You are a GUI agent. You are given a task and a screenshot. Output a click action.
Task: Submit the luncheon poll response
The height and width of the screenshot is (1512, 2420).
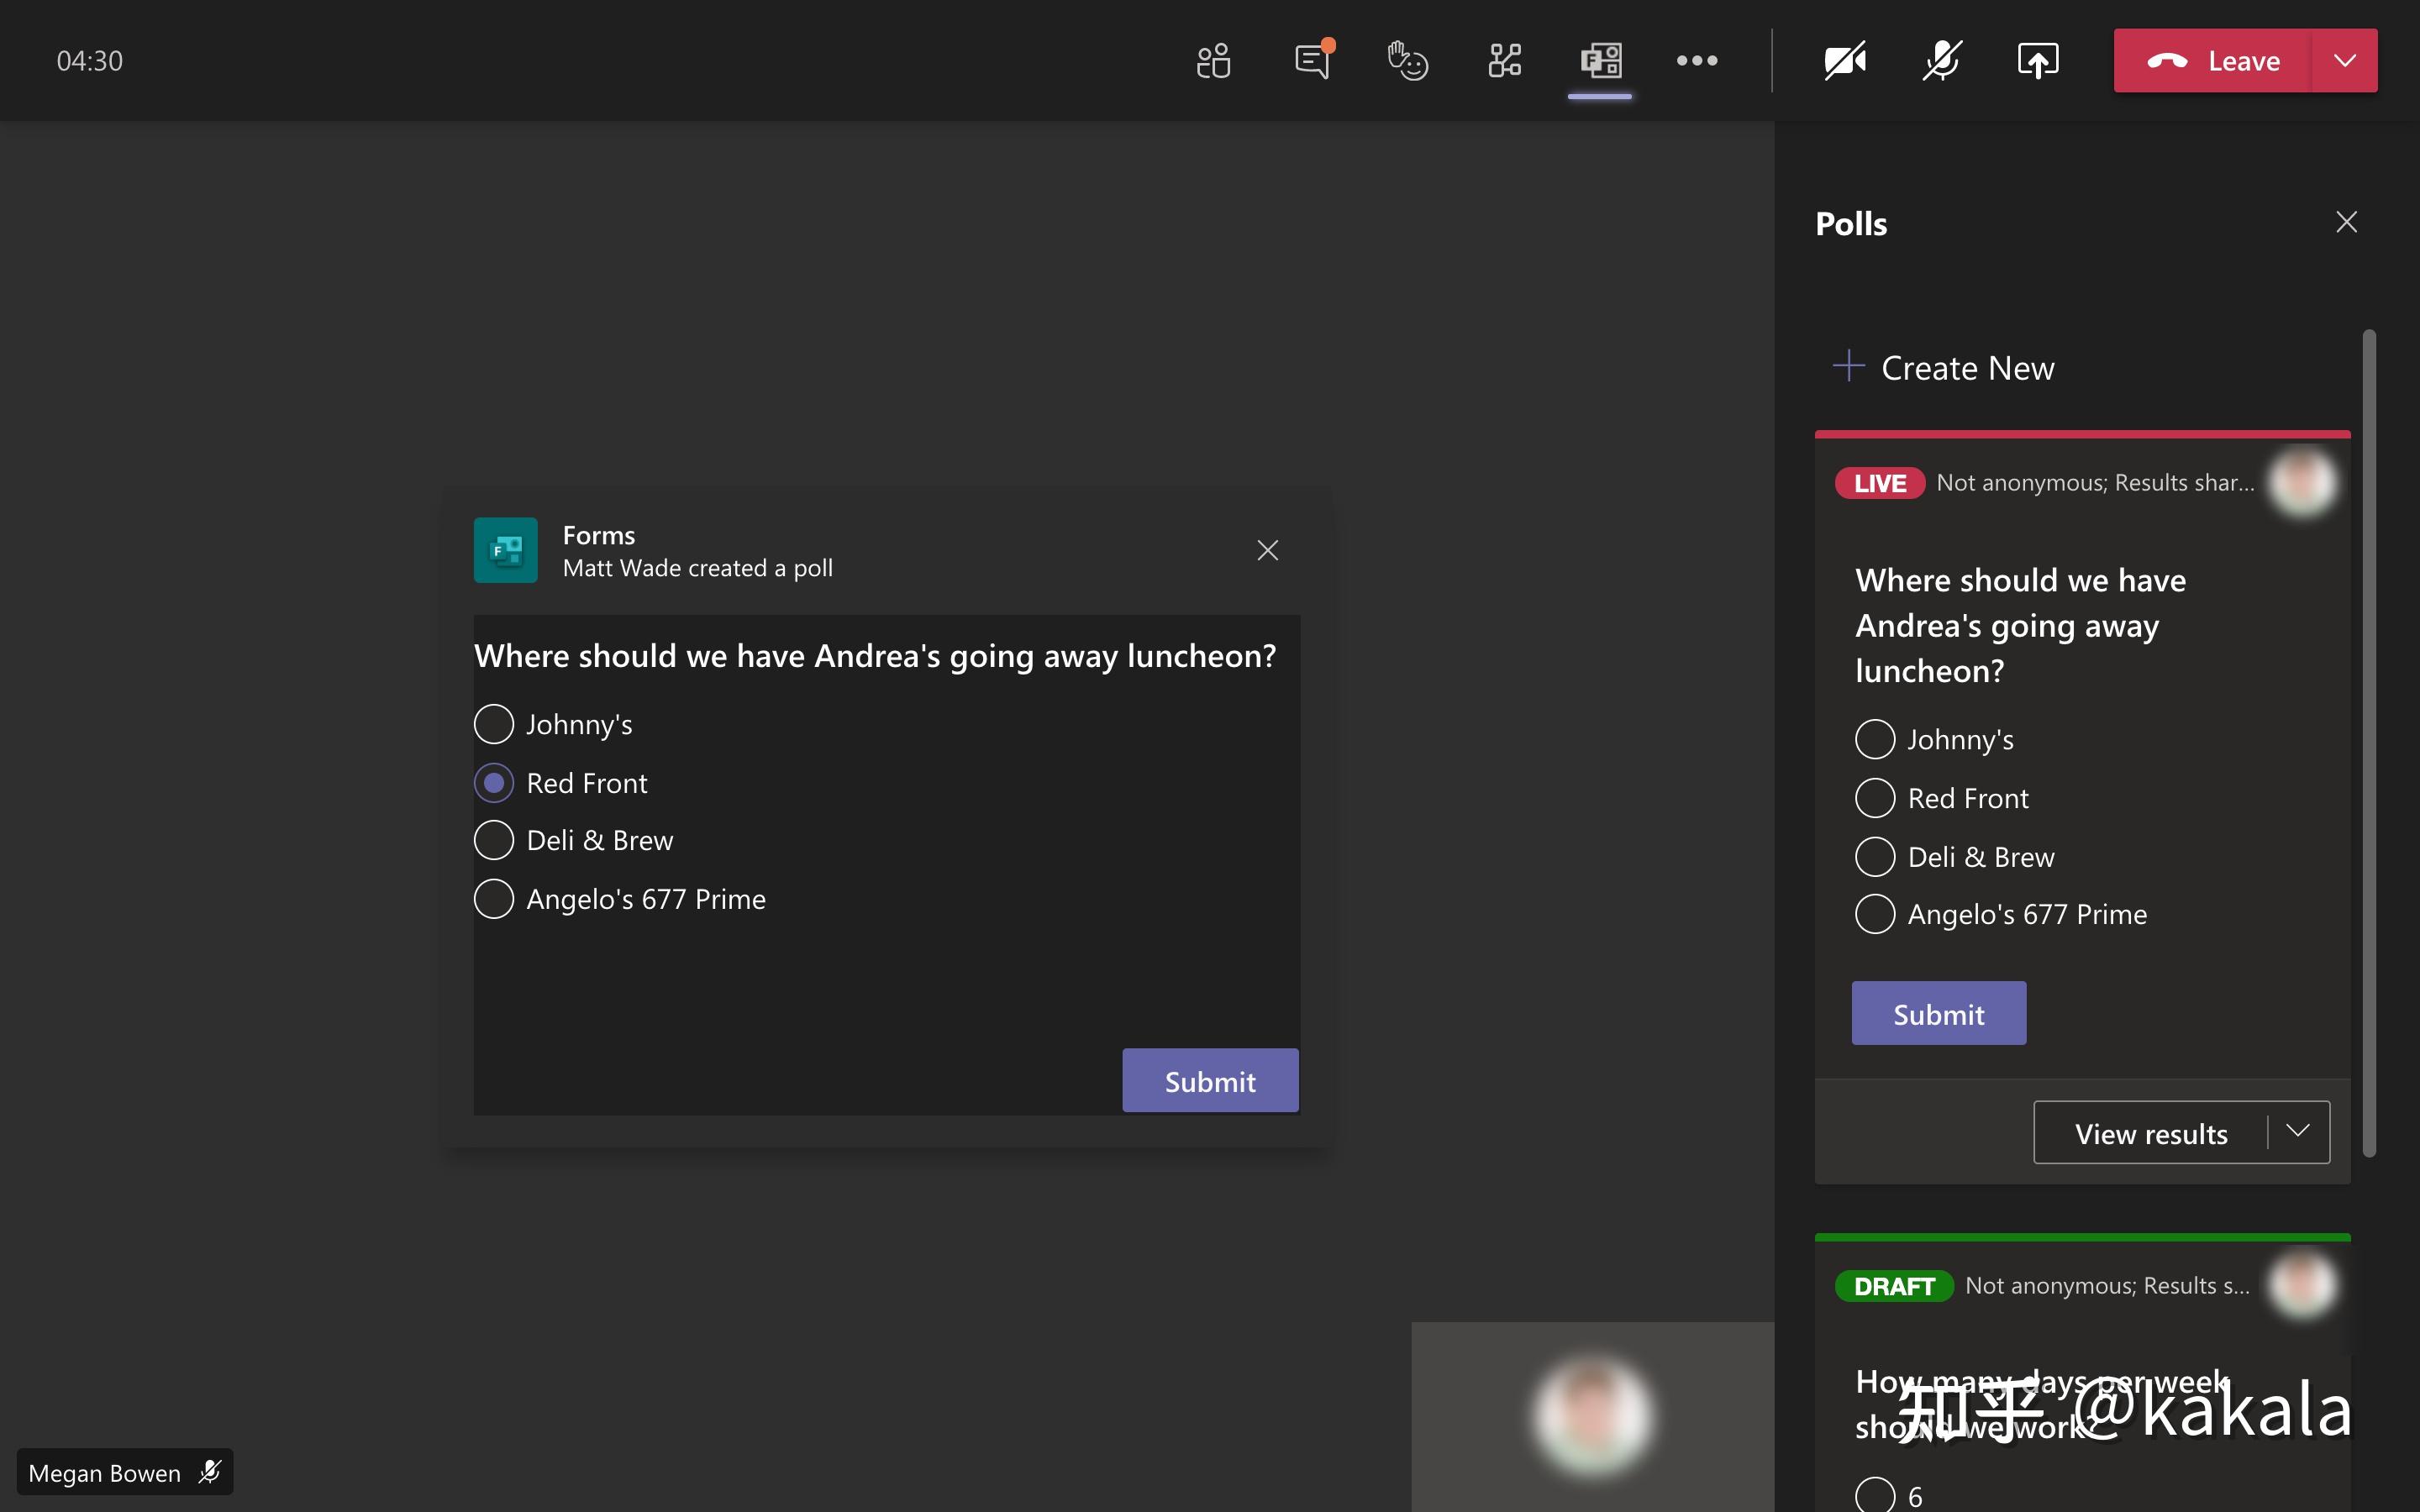click(1209, 1080)
